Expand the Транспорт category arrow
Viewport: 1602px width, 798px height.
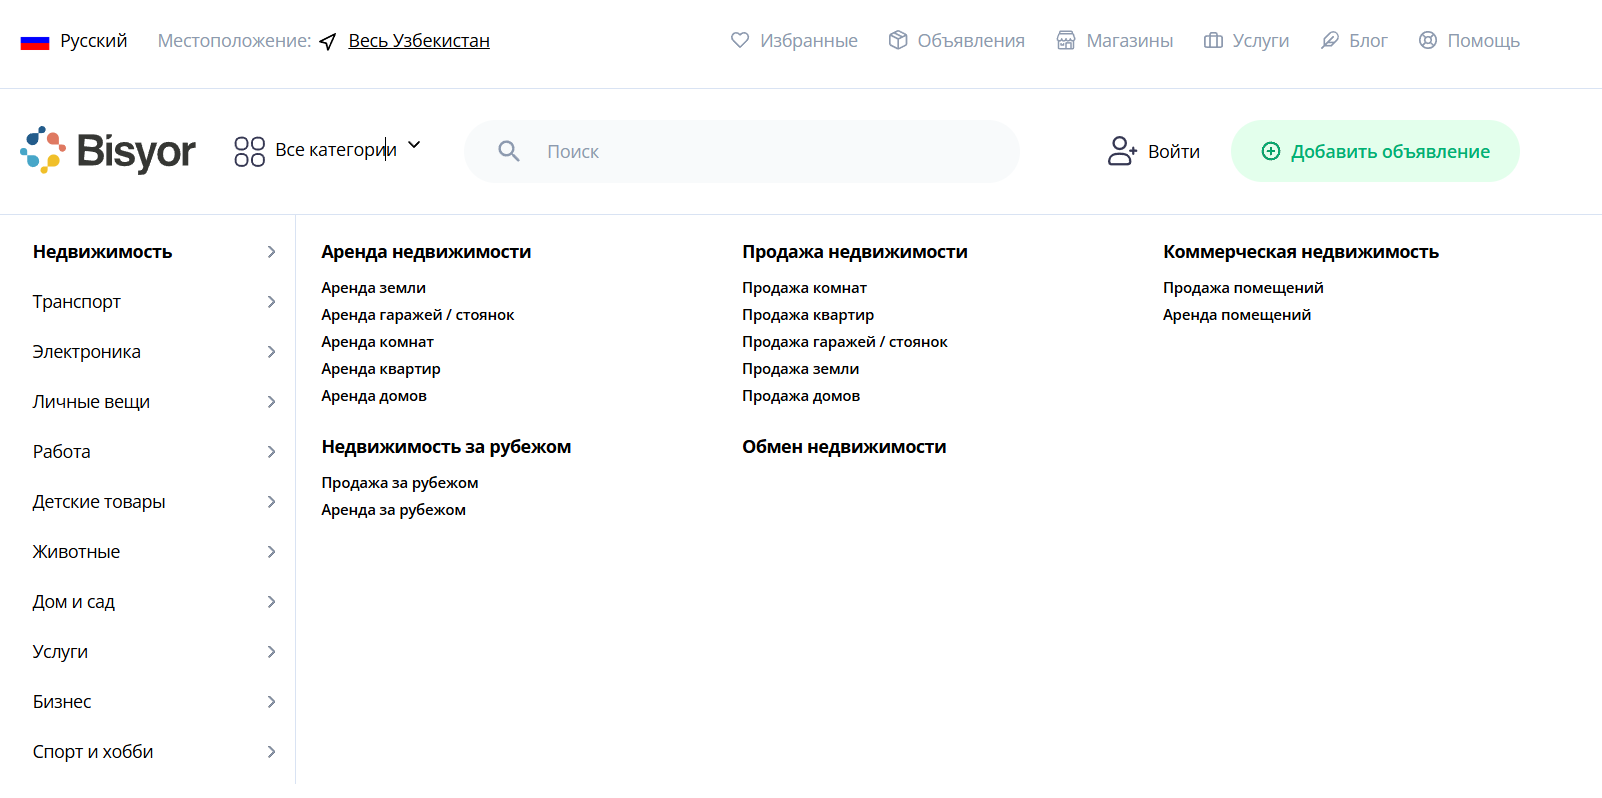271,302
